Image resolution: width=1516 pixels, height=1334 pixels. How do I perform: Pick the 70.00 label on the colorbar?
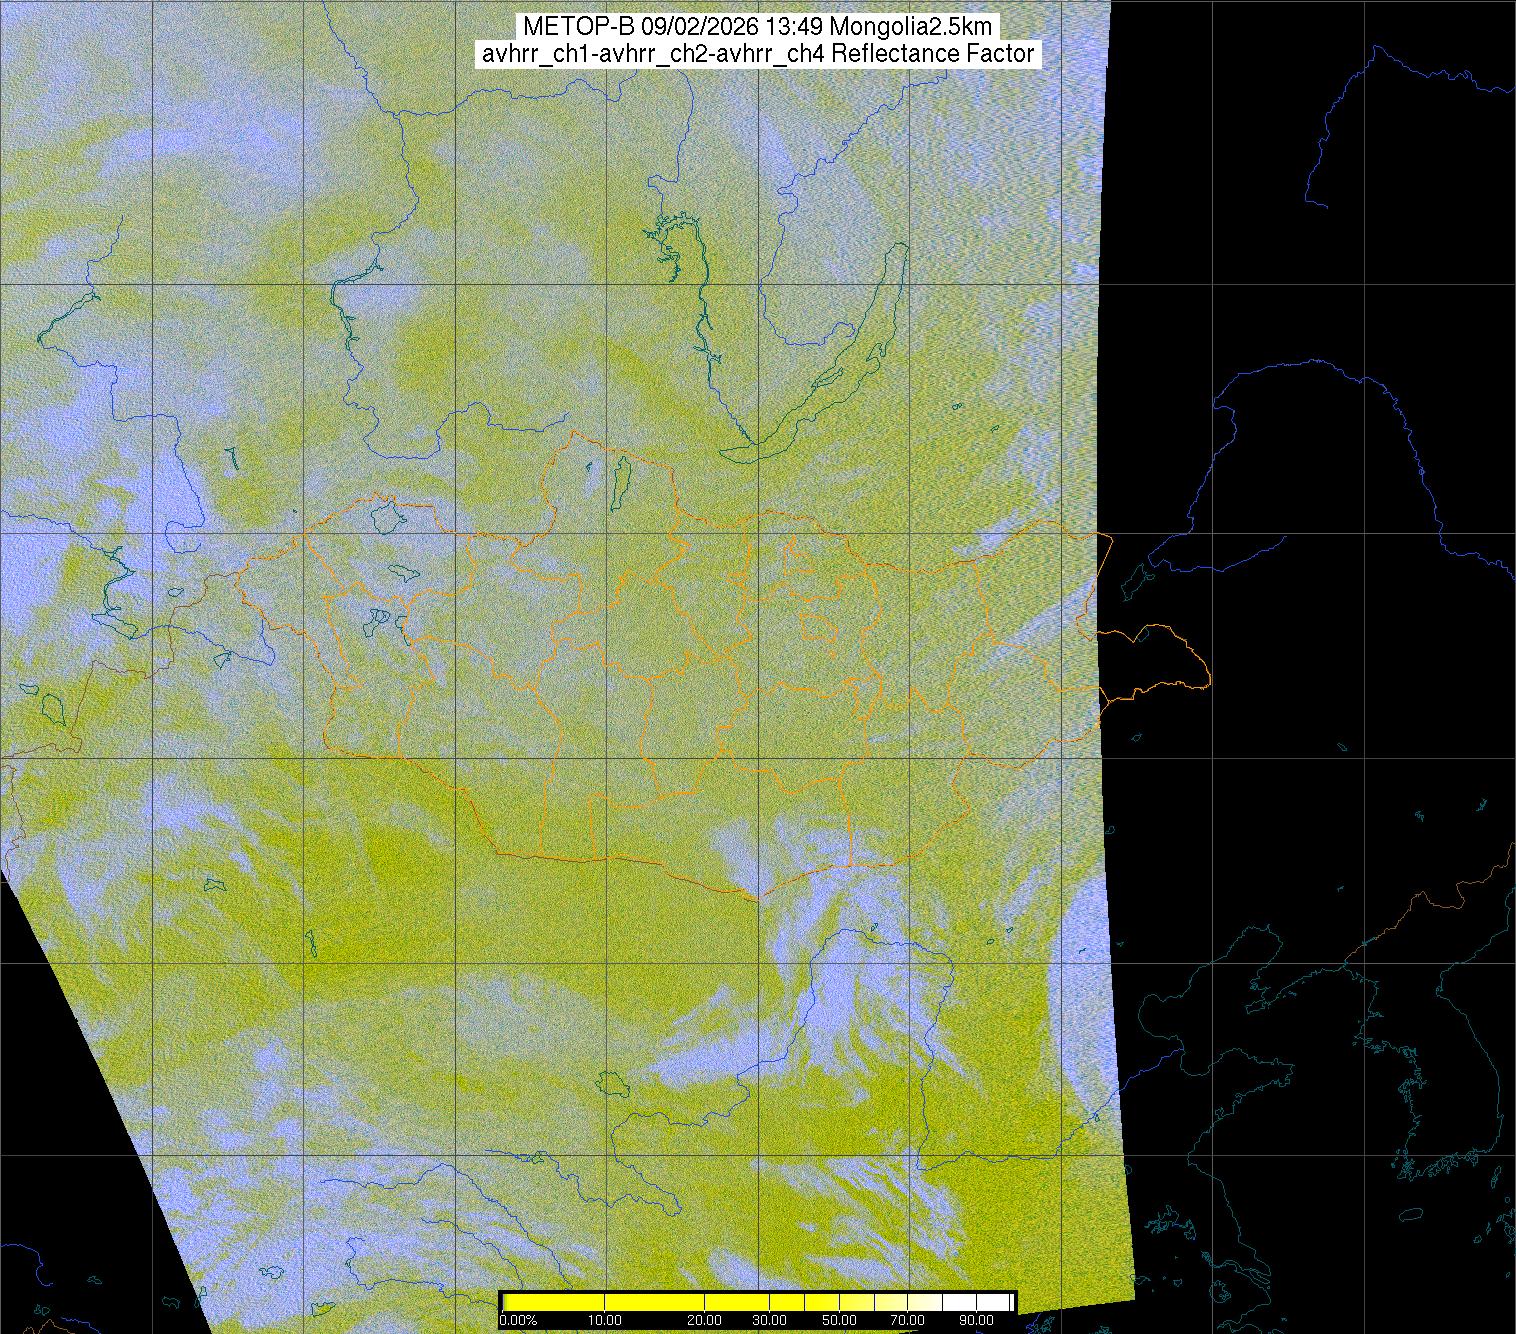[907, 1321]
